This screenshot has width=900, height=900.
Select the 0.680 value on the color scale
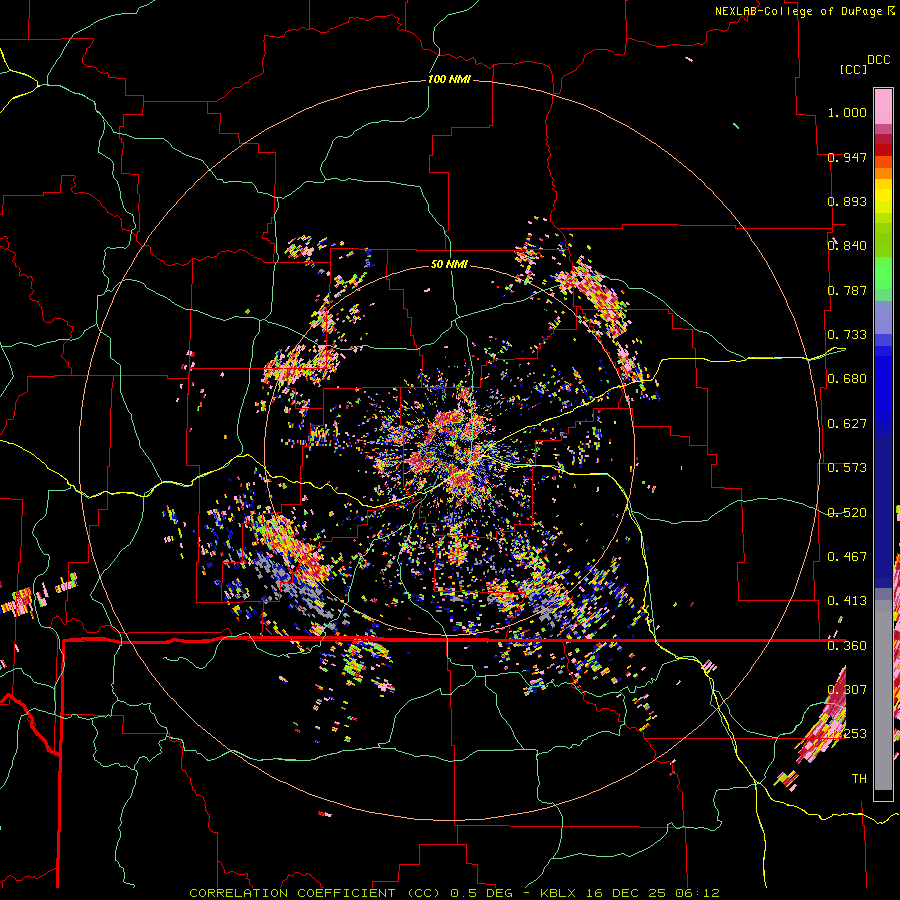click(x=847, y=379)
